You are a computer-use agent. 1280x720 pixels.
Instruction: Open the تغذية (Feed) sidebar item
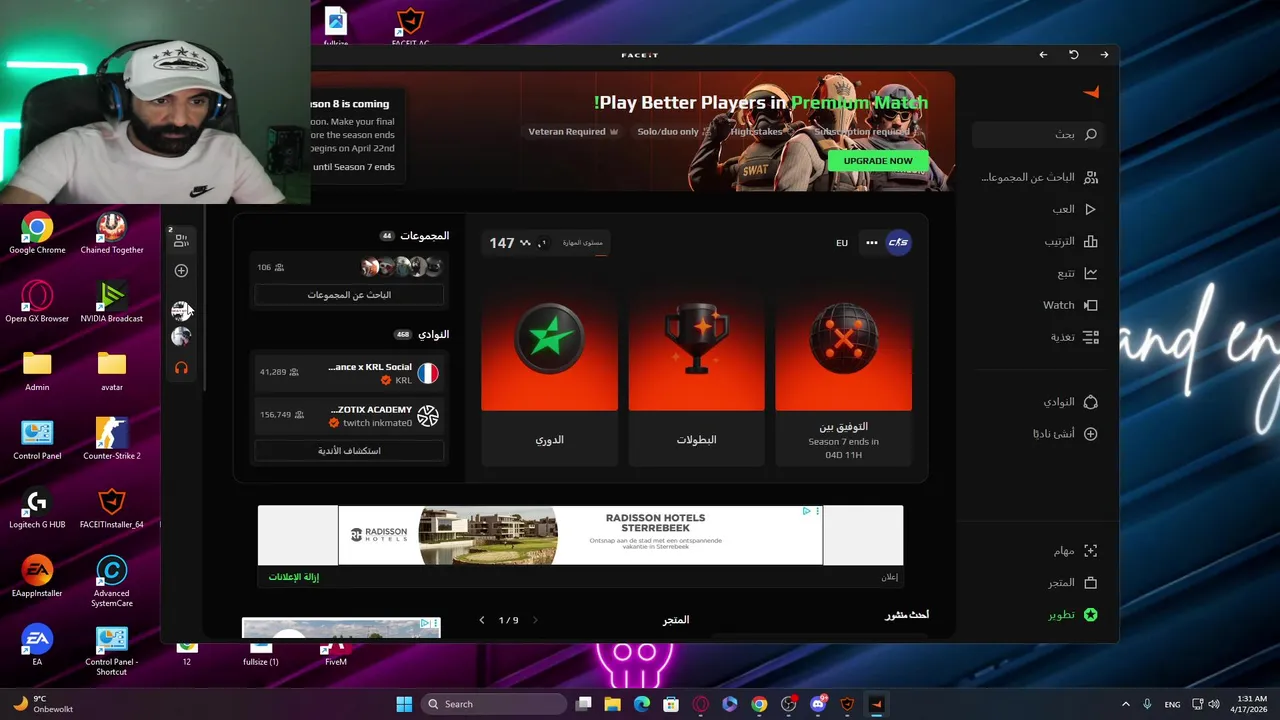pos(1074,337)
